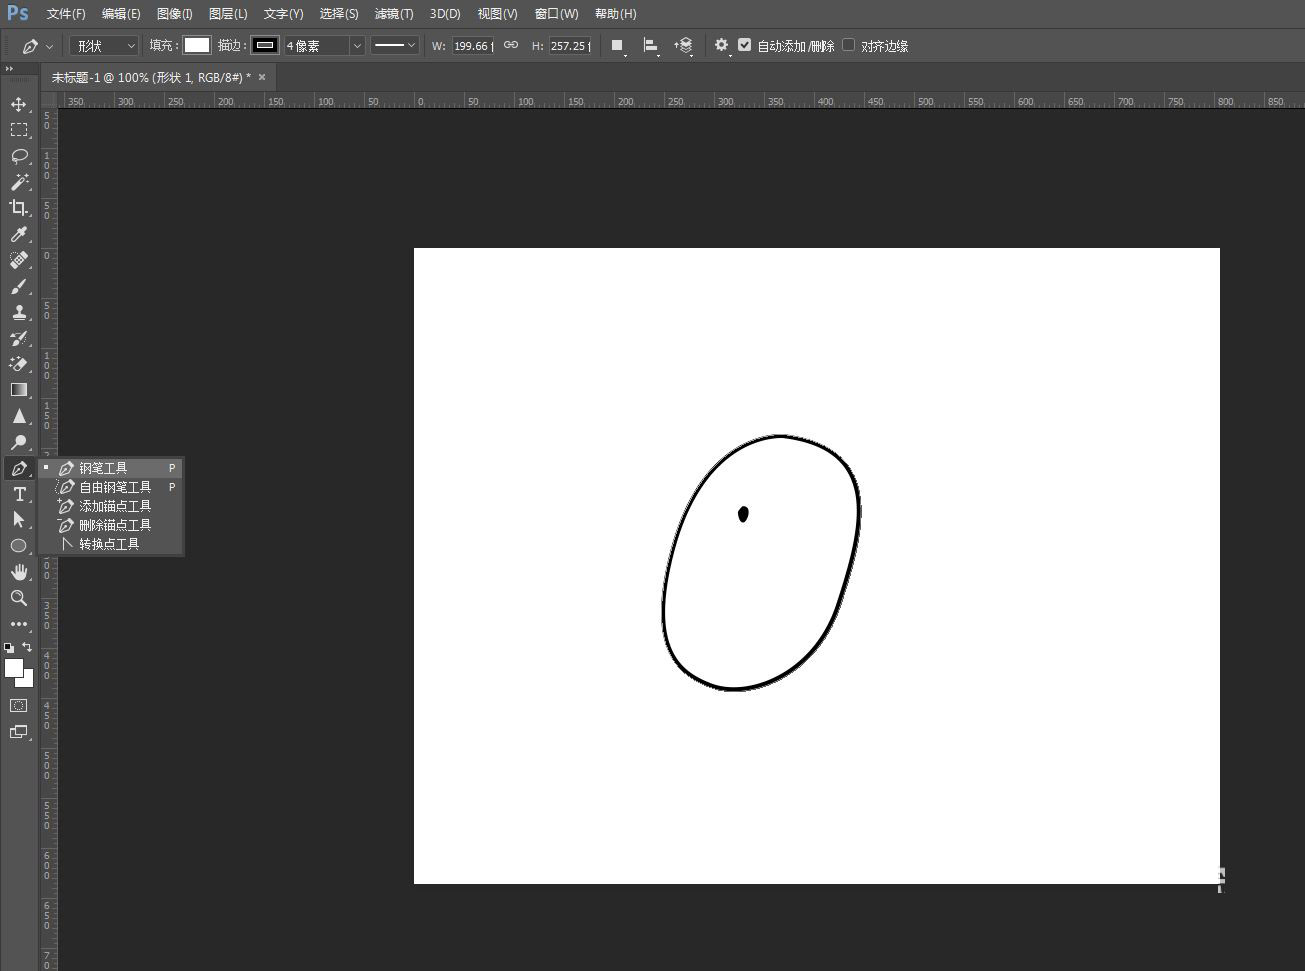Open the 滤镜(T) menu

pos(393,14)
